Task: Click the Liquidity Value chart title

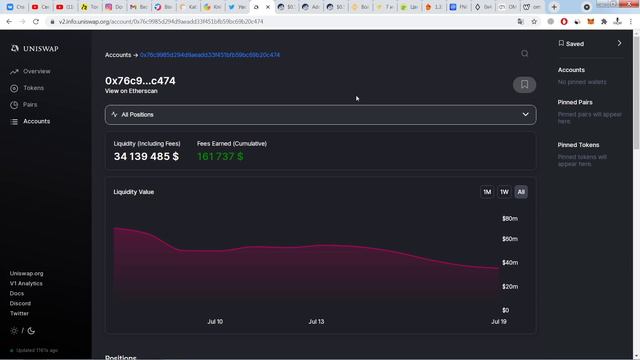Action: tap(134, 192)
